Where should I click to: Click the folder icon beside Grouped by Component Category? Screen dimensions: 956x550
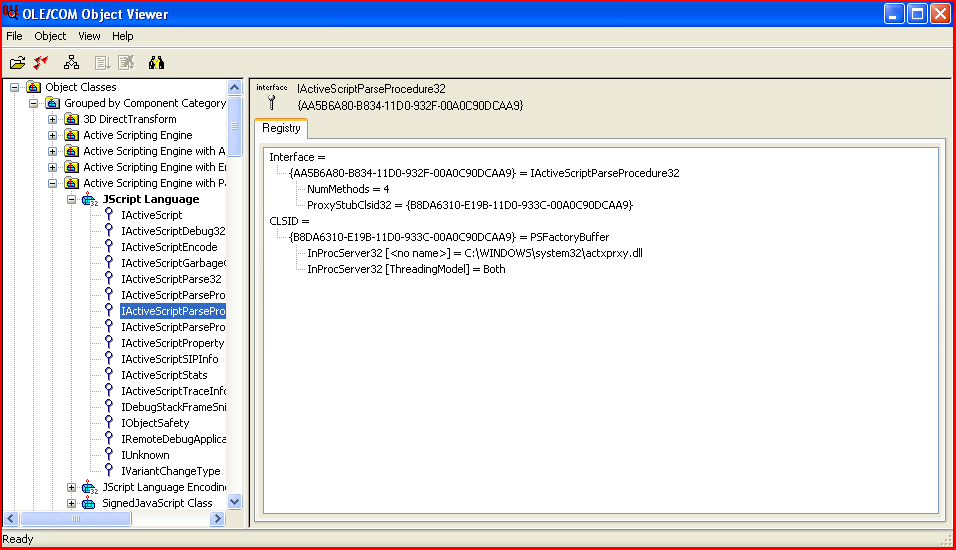pyautogui.click(x=53, y=103)
